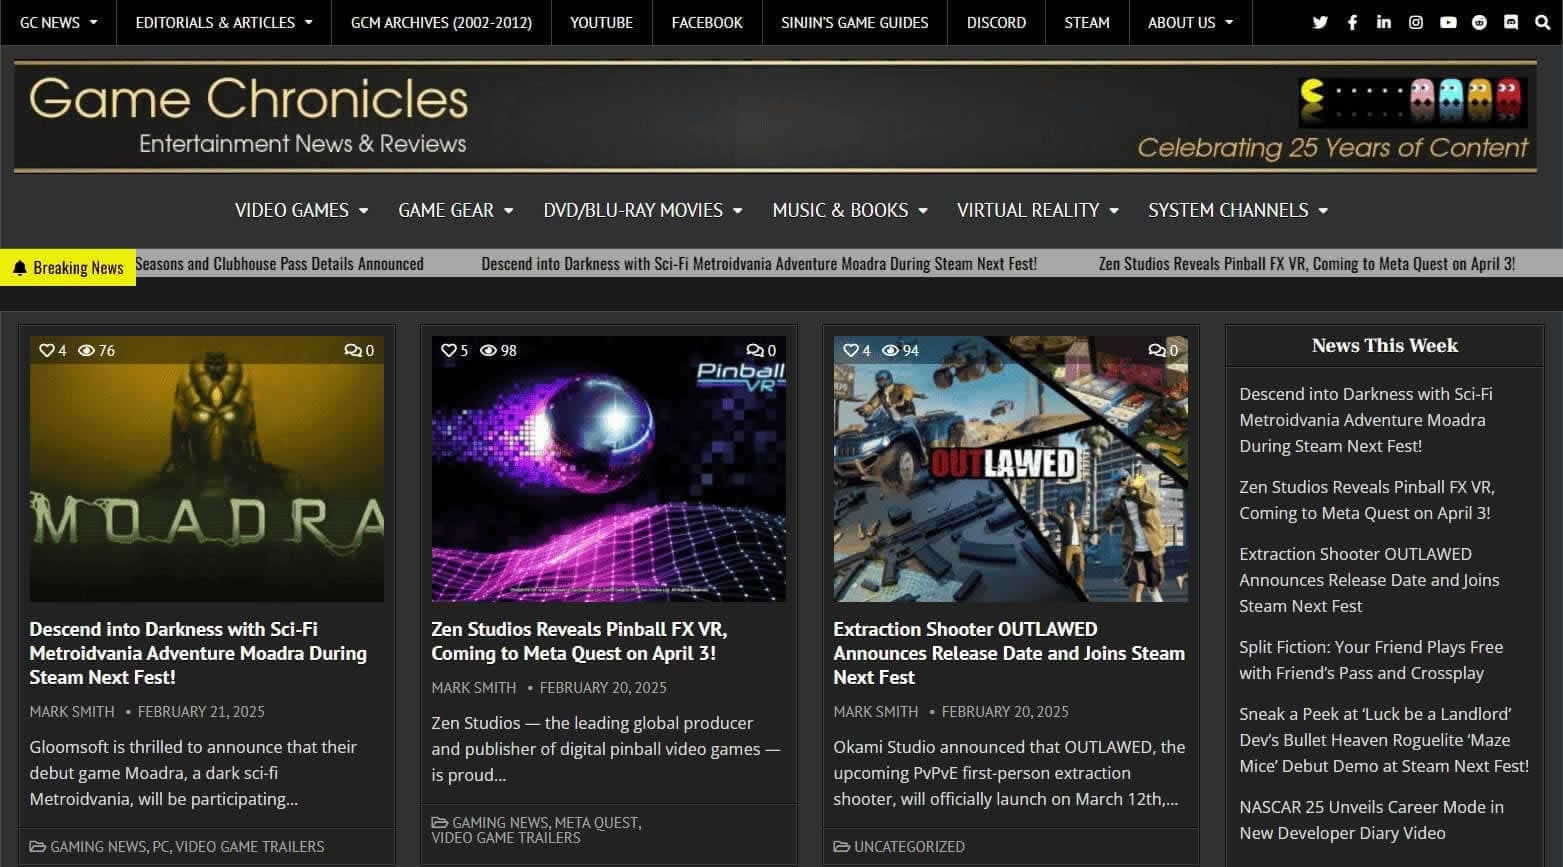Click the YouTube icon in social bar

coord(1448,22)
